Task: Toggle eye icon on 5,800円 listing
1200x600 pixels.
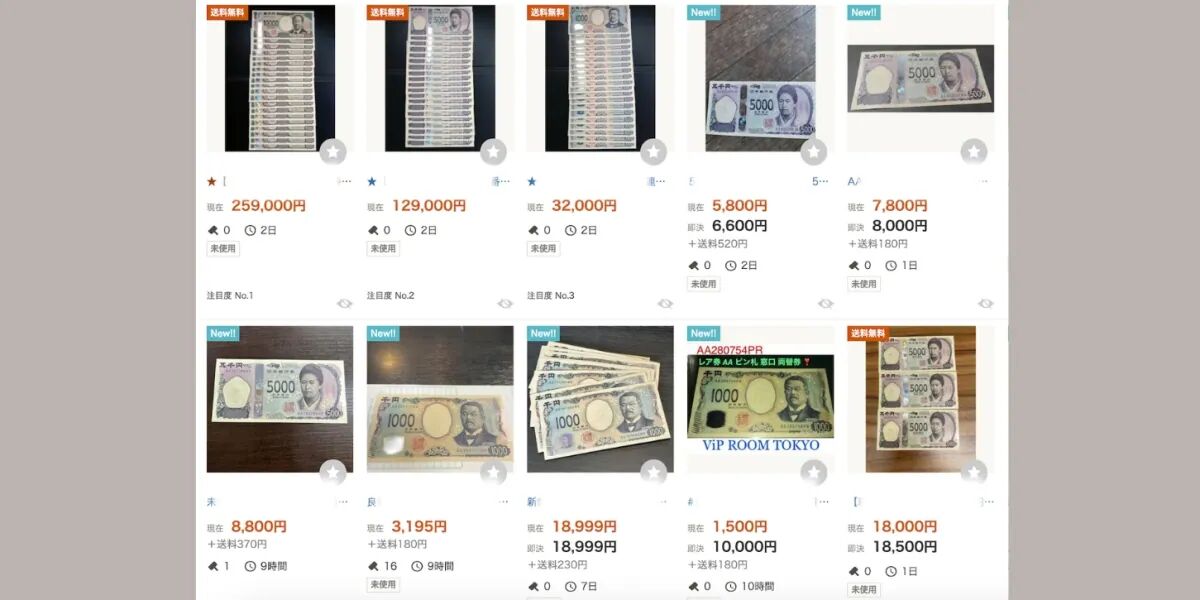Action: tap(824, 303)
